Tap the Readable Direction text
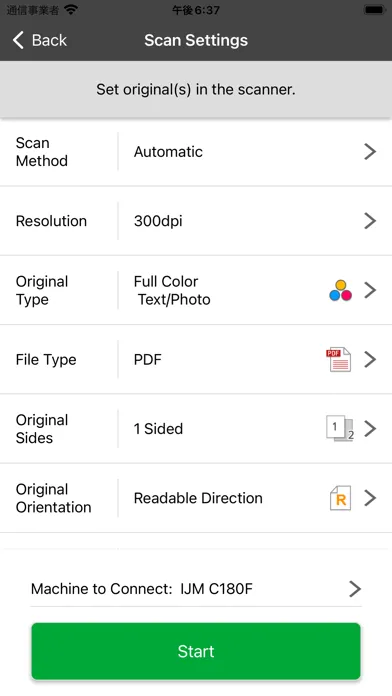Image resolution: width=392 pixels, height=696 pixels. (x=198, y=498)
